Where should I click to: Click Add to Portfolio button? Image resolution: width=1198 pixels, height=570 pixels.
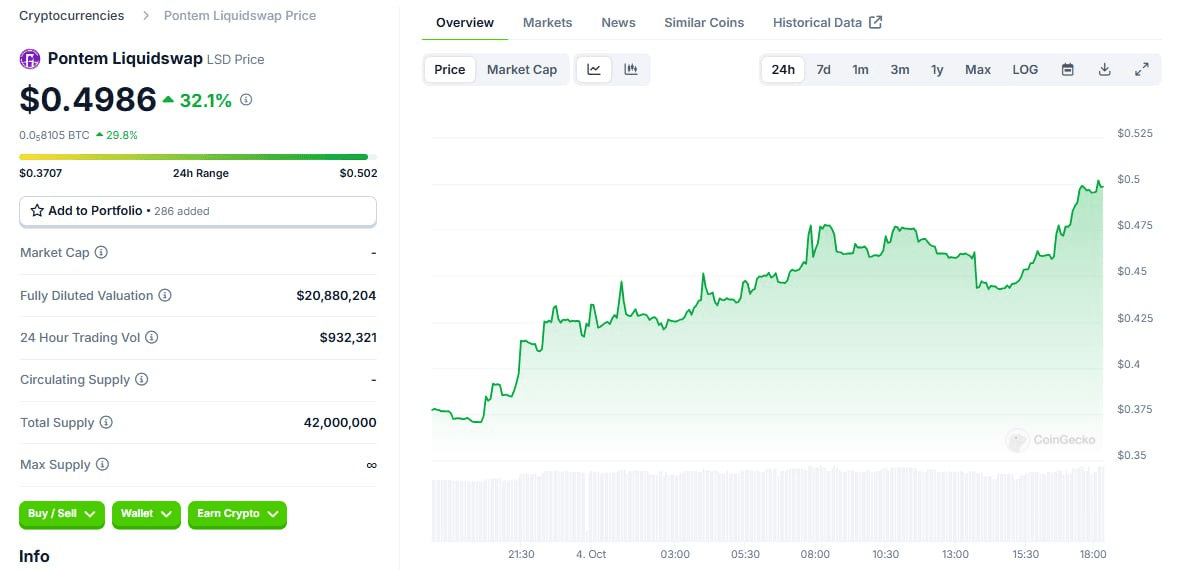click(198, 211)
